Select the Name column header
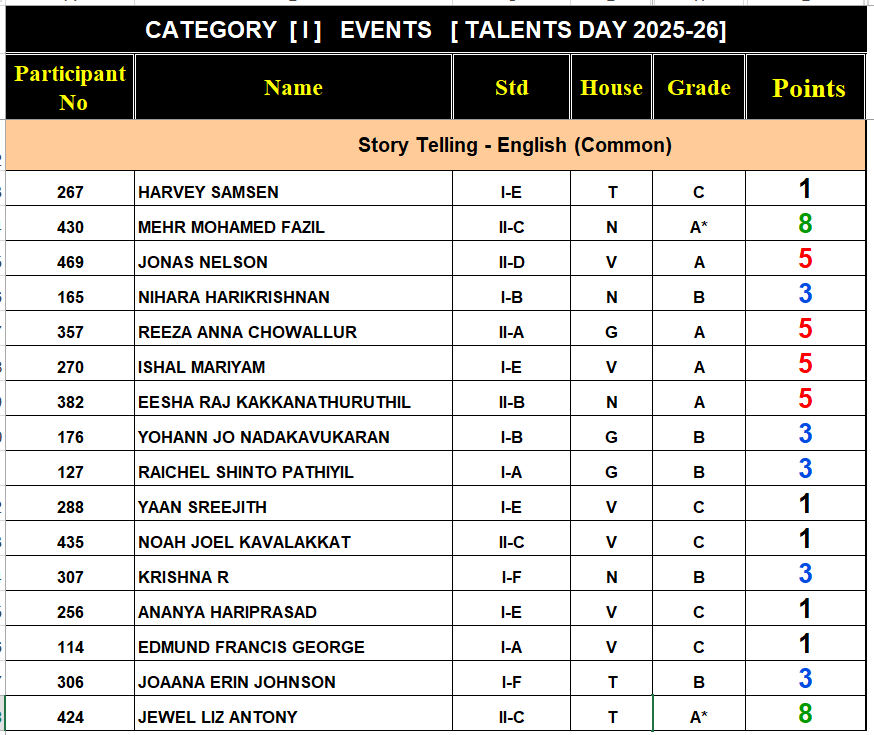The image size is (874, 735). point(293,87)
